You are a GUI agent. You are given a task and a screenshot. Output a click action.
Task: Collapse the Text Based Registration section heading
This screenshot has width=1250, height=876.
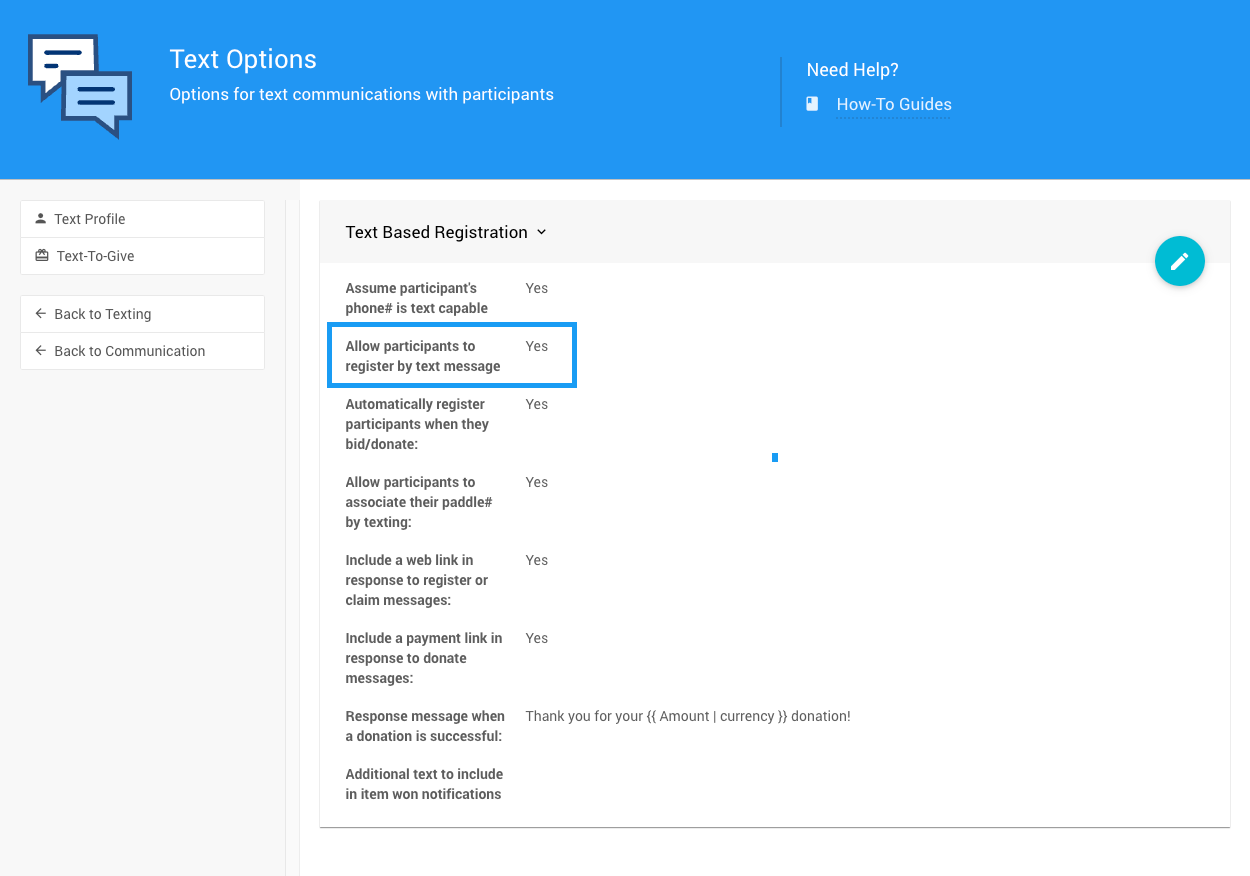click(436, 232)
